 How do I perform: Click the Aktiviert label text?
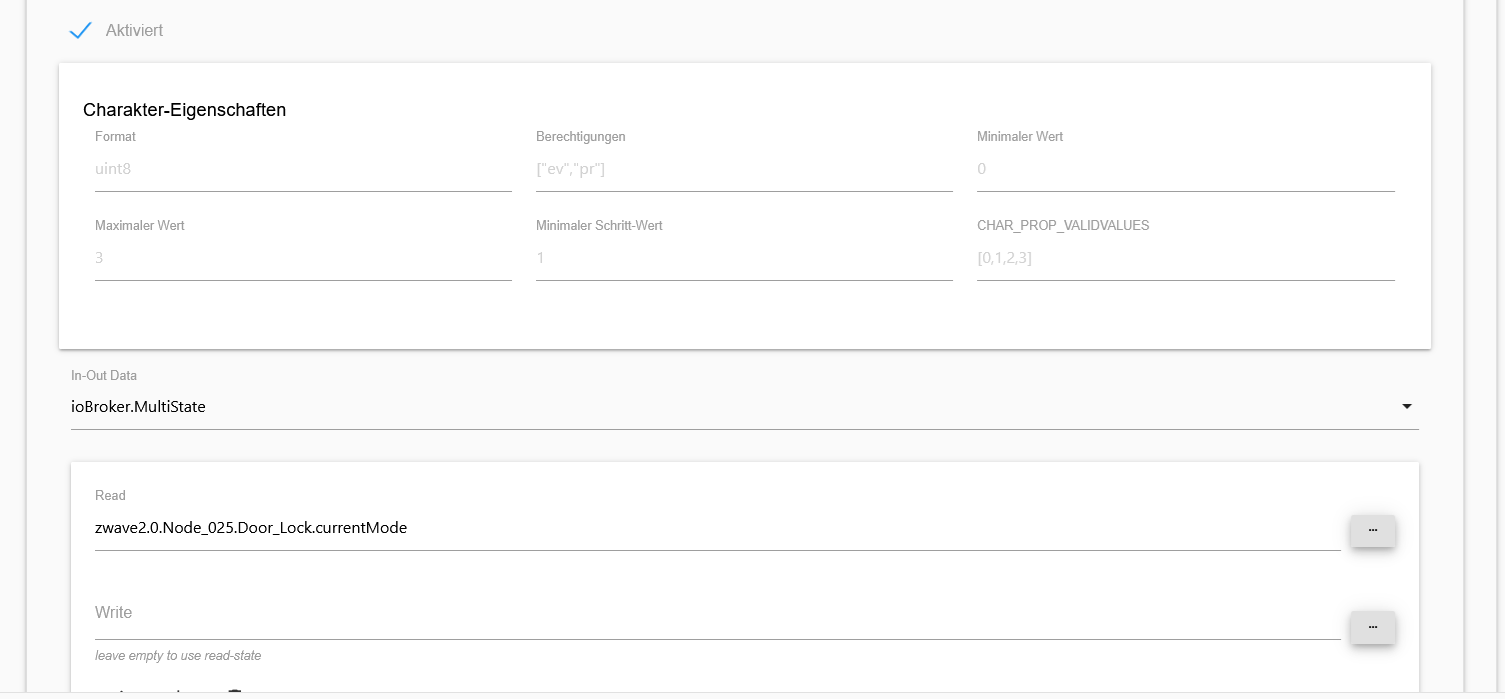coord(134,31)
